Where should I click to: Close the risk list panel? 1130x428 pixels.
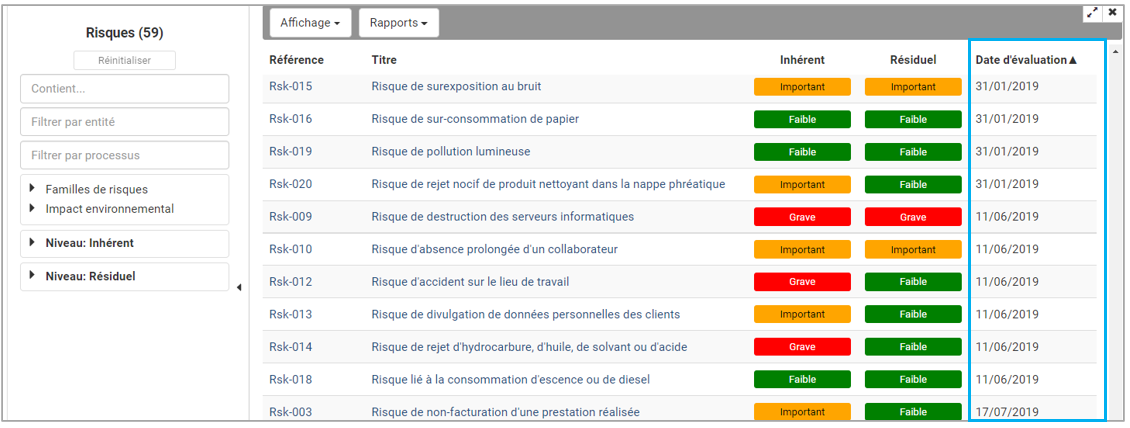tap(1112, 13)
